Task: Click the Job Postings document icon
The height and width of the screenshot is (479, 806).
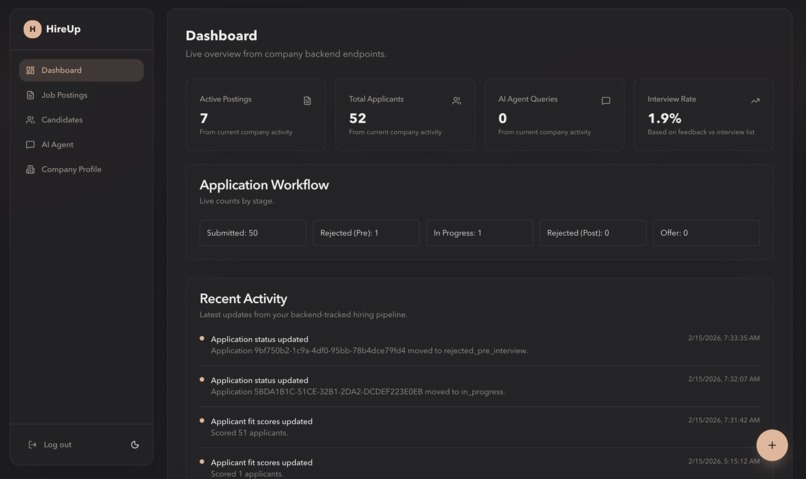Action: 30,95
